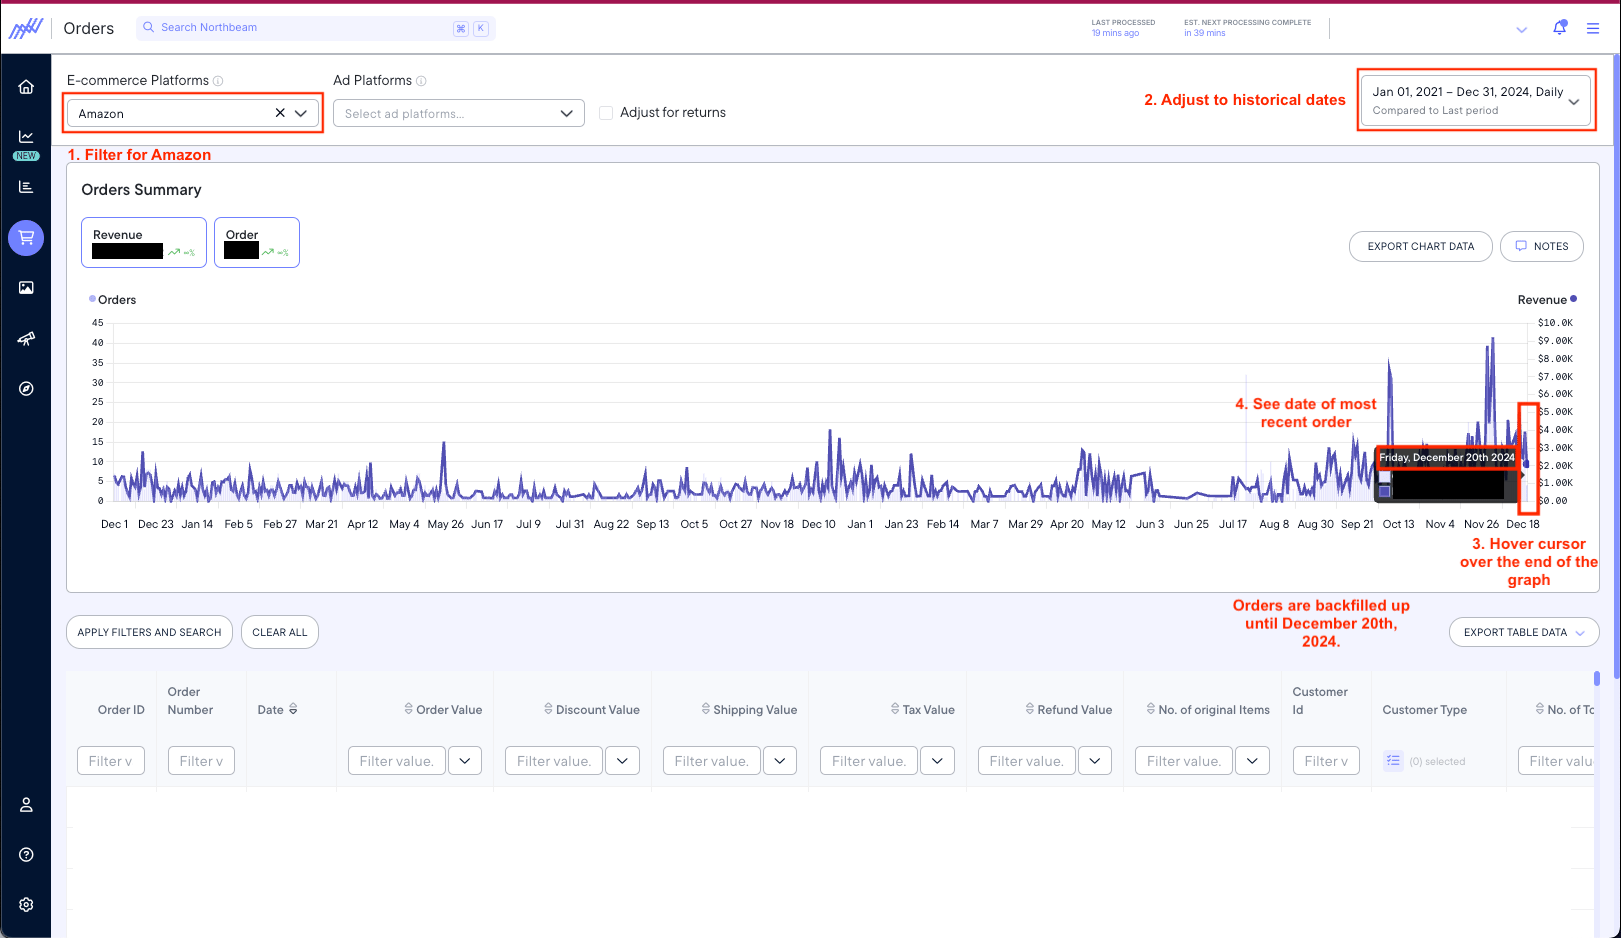Image resolution: width=1621 pixels, height=938 pixels.
Task: Select the Order metric card
Action: (257, 243)
